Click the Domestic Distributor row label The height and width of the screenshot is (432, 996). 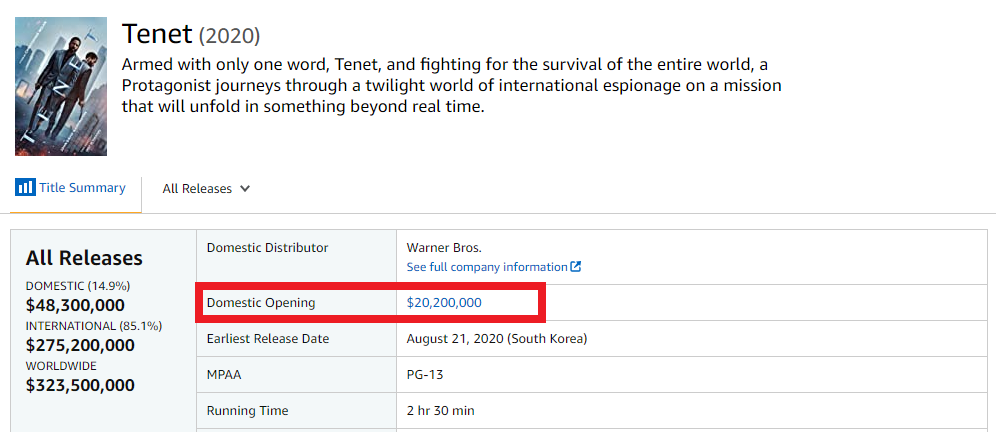pos(267,247)
